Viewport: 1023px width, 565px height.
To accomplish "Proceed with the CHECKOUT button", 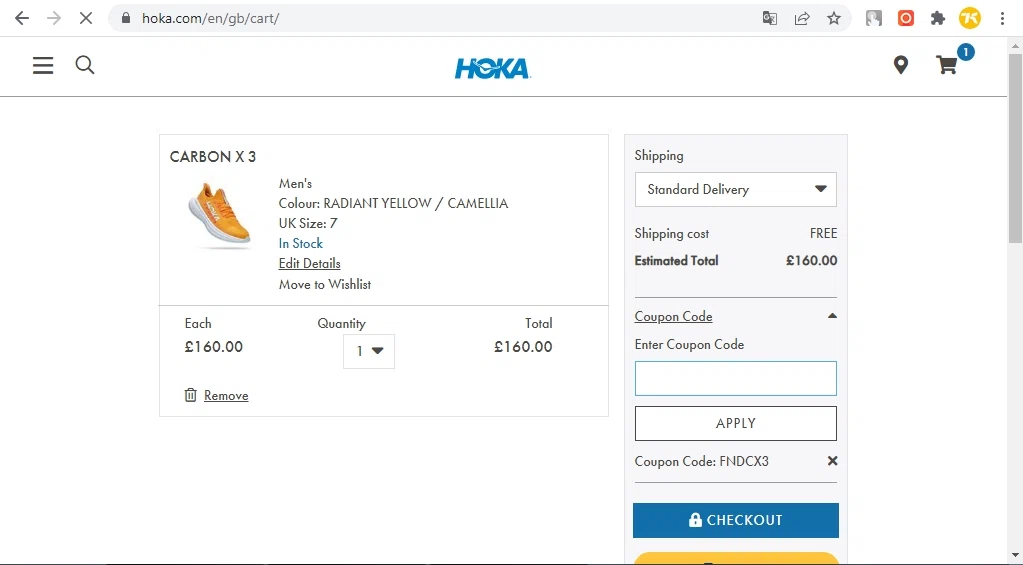I will pyautogui.click(x=735, y=520).
